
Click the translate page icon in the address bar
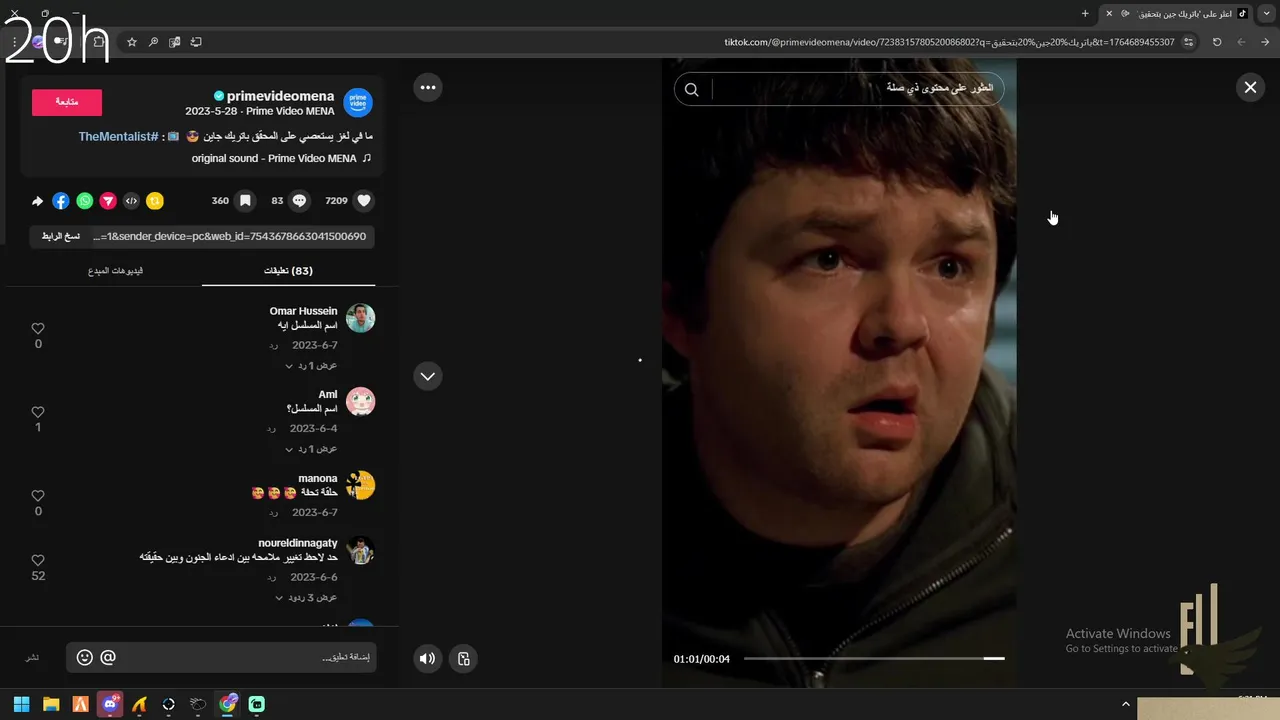(174, 42)
